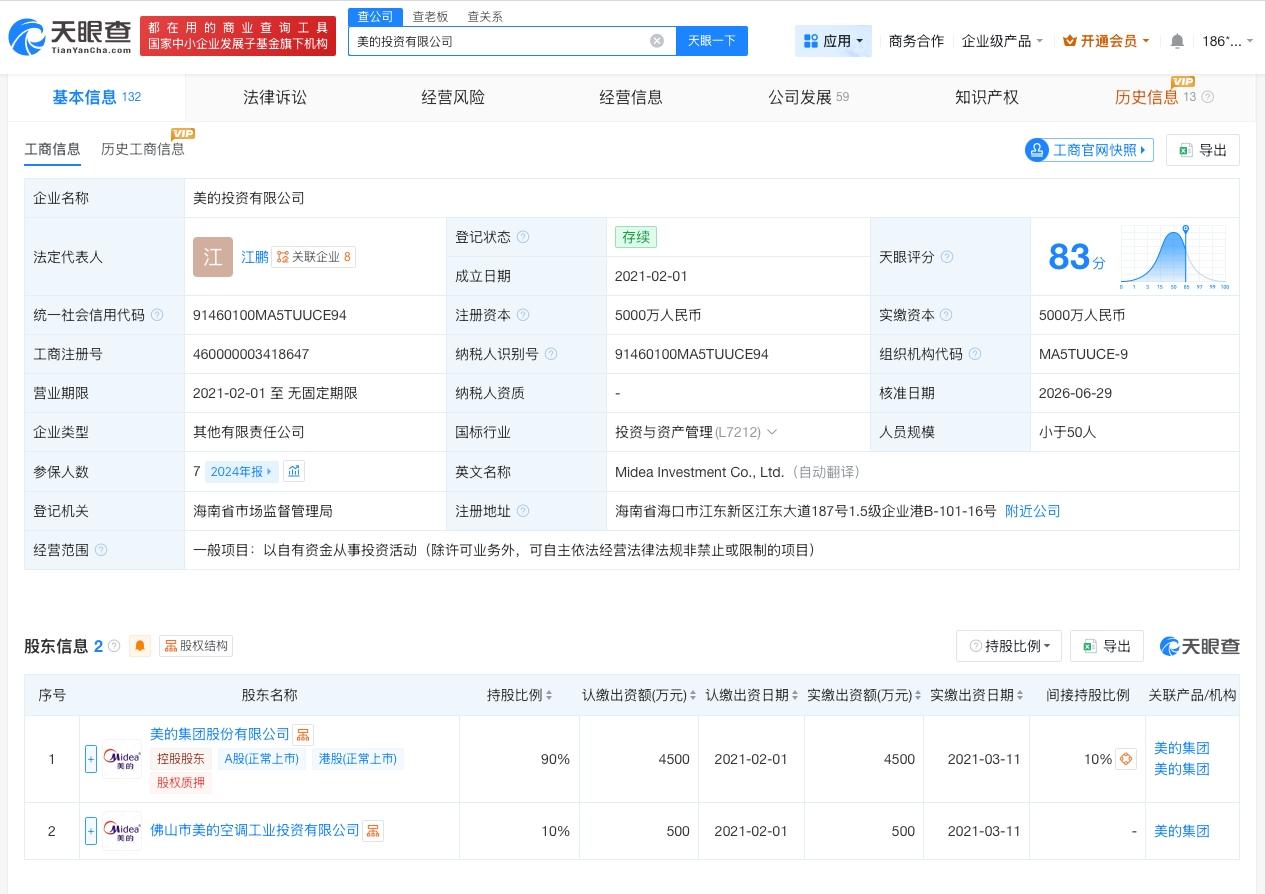View 关联企业 8 for 江鹏
The image size is (1265, 894).
pos(314,257)
